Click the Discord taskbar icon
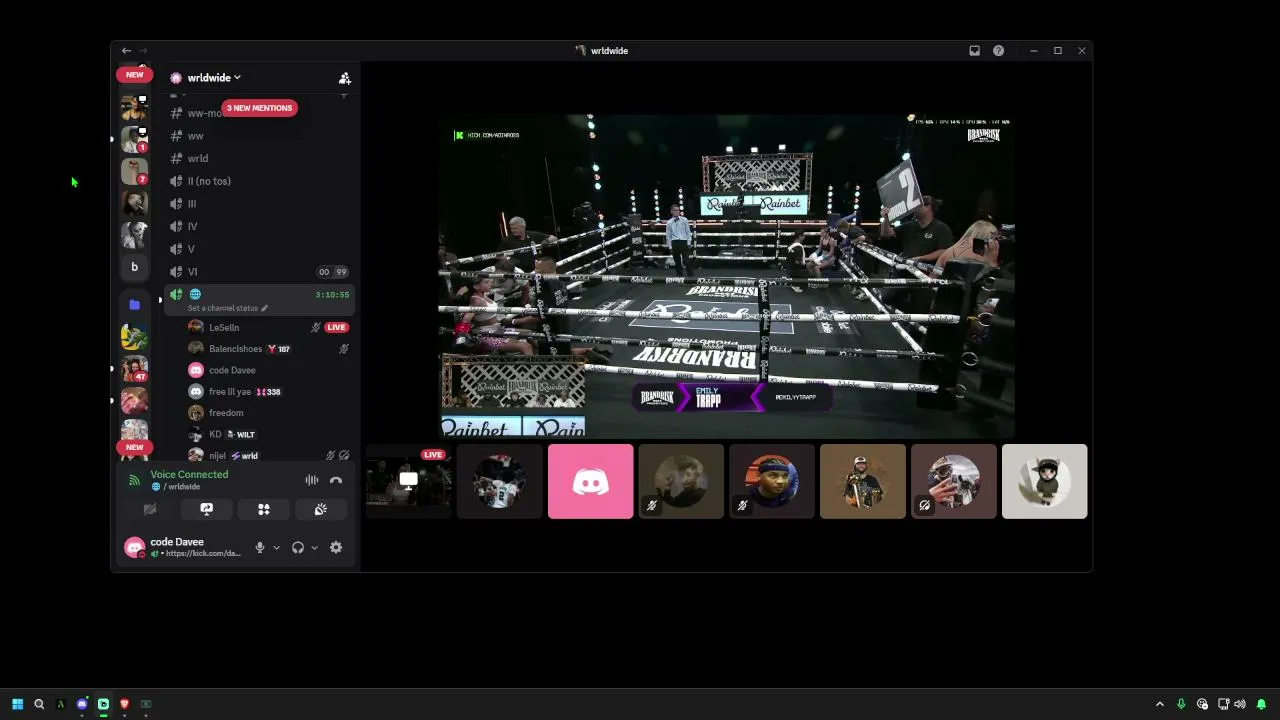This screenshot has height=720, width=1280. pos(82,704)
